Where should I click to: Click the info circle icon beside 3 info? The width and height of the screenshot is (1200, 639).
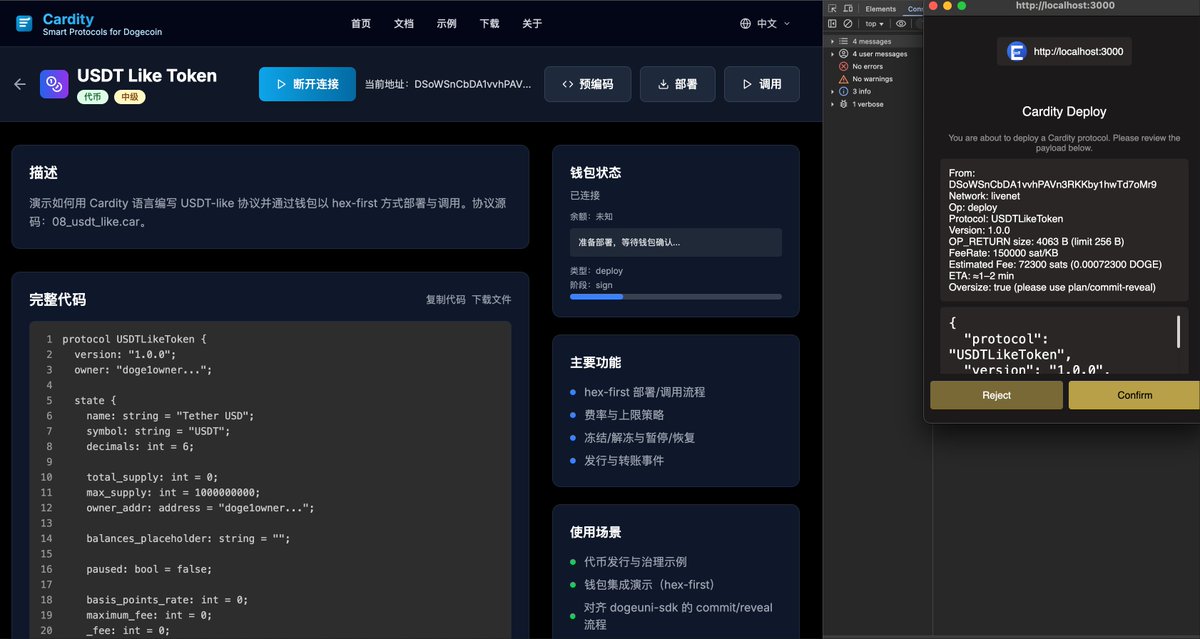(x=843, y=91)
